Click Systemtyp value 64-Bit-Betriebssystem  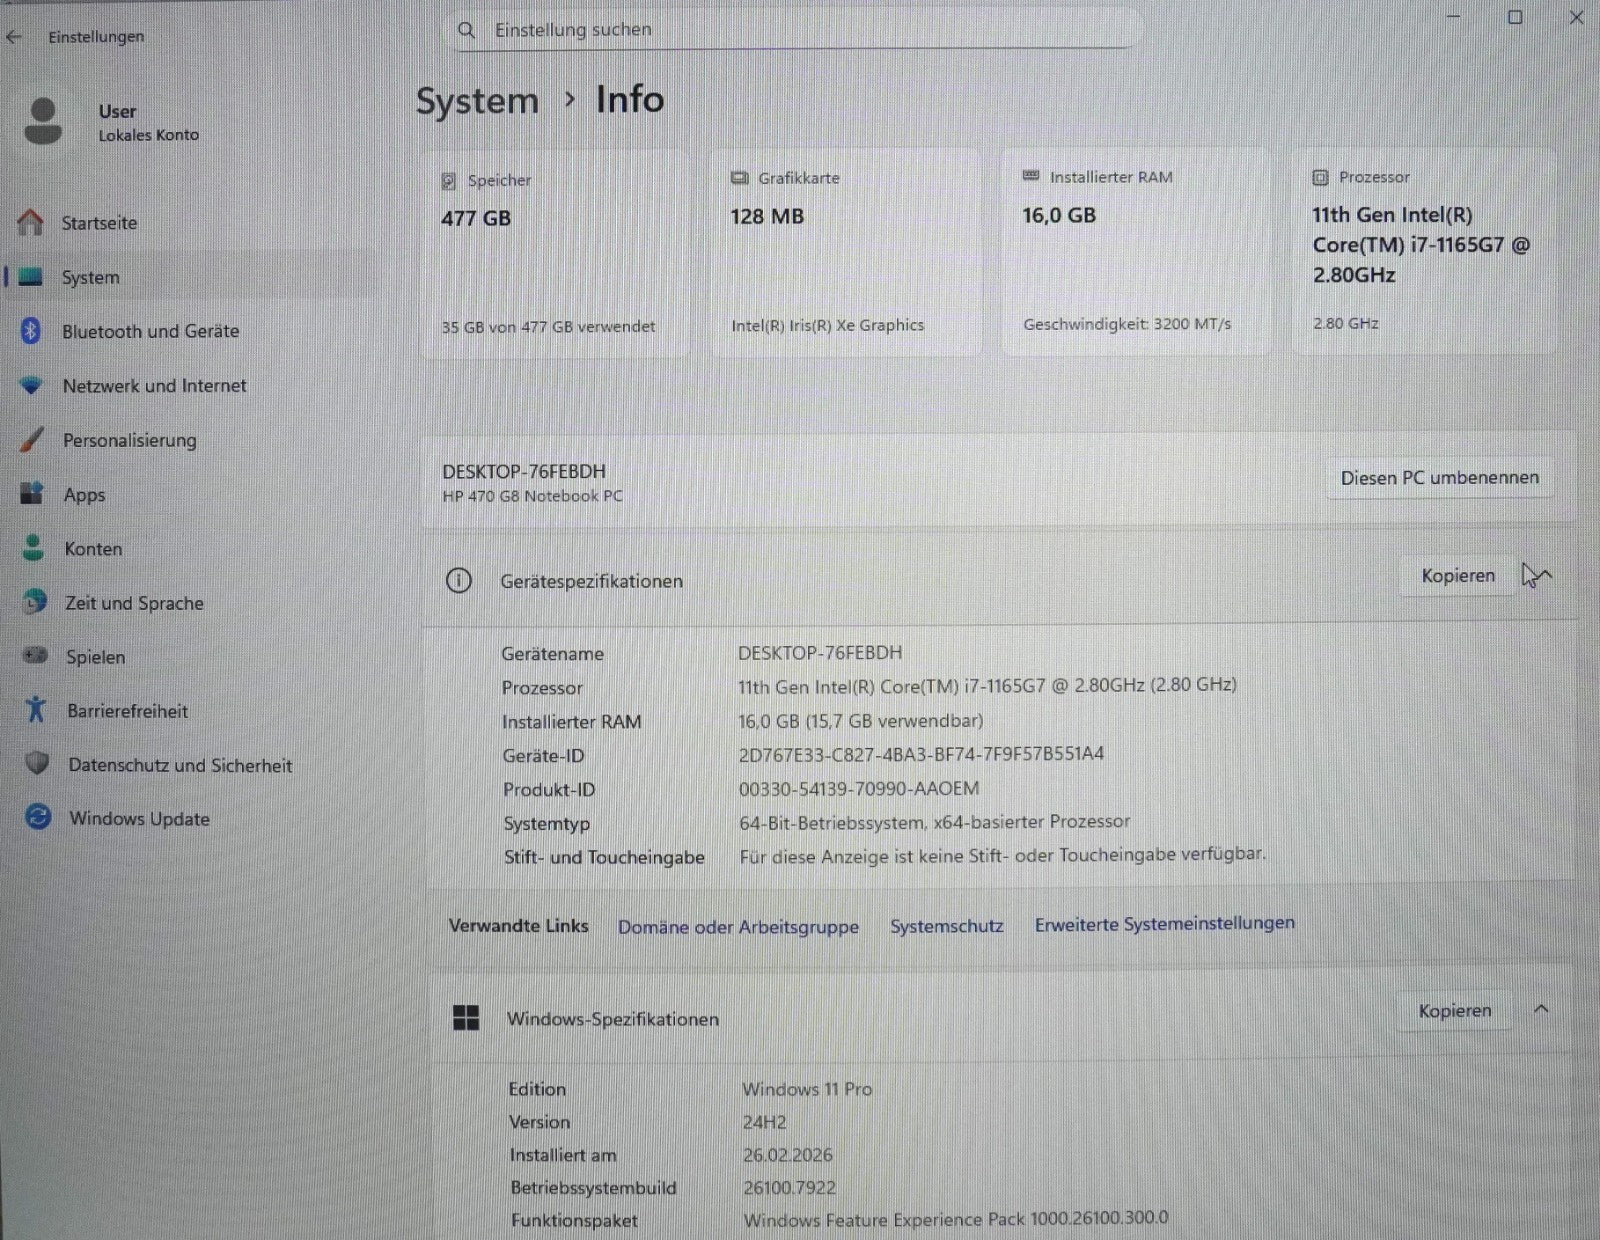point(934,822)
